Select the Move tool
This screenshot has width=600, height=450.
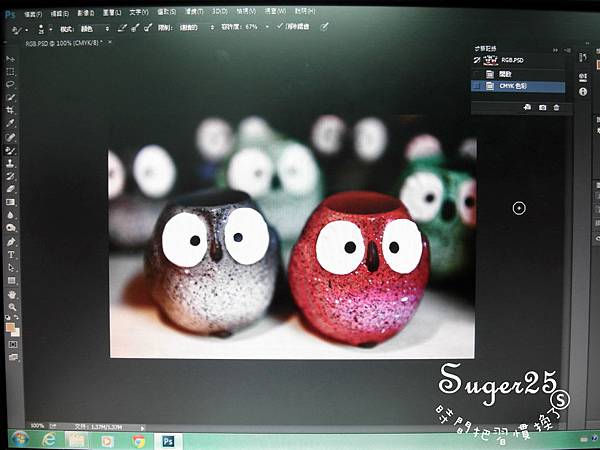(11, 59)
